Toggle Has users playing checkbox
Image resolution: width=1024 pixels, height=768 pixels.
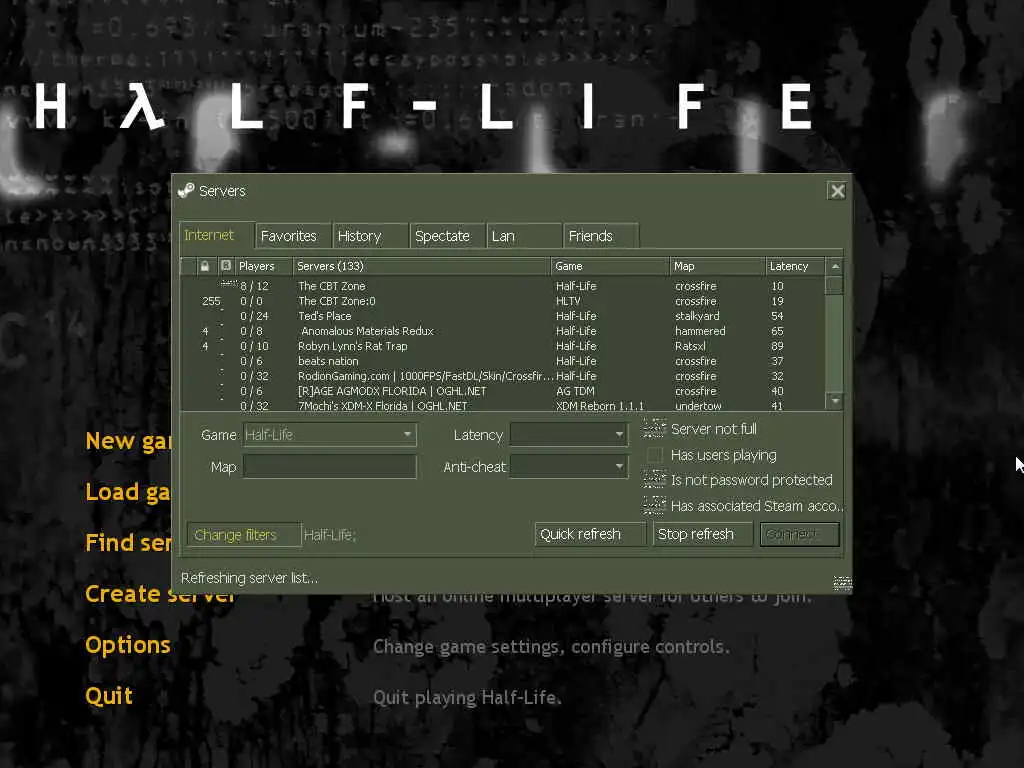click(x=654, y=455)
